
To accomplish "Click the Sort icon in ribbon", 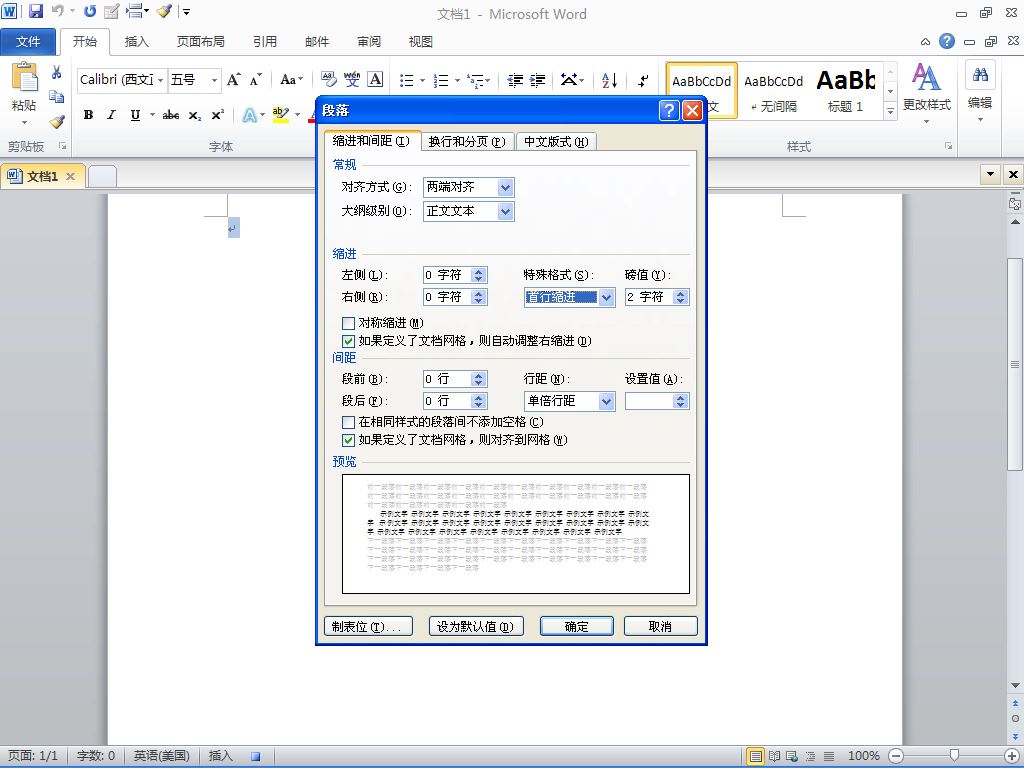I will 610,80.
